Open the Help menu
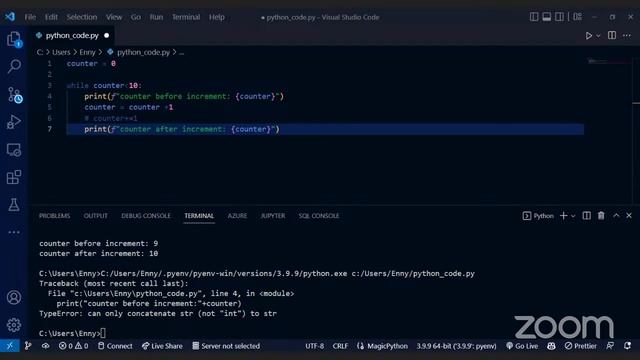This screenshot has width=640, height=360. click(217, 17)
